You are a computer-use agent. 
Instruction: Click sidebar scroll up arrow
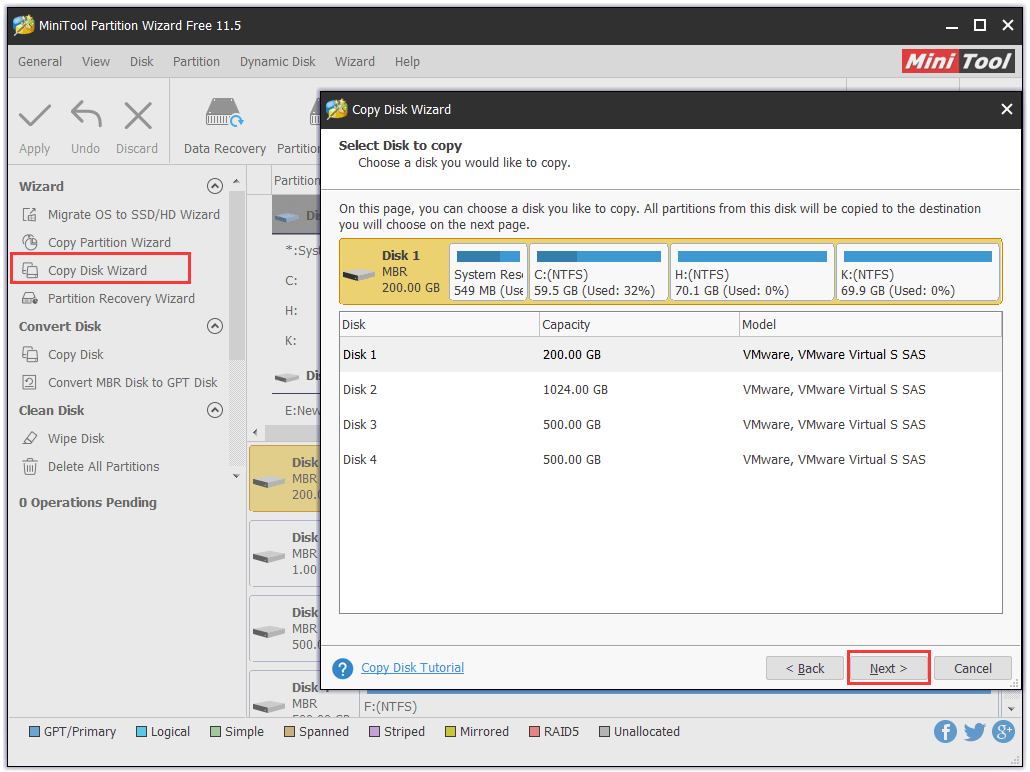click(x=236, y=182)
